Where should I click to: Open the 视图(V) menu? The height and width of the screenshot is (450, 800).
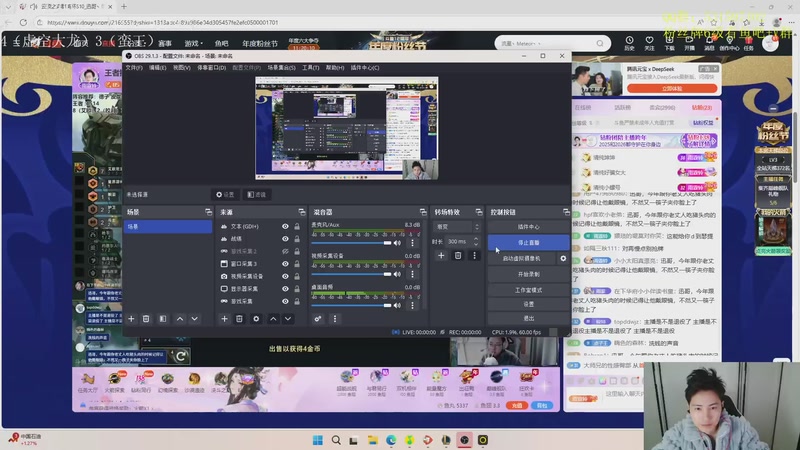click(182, 68)
